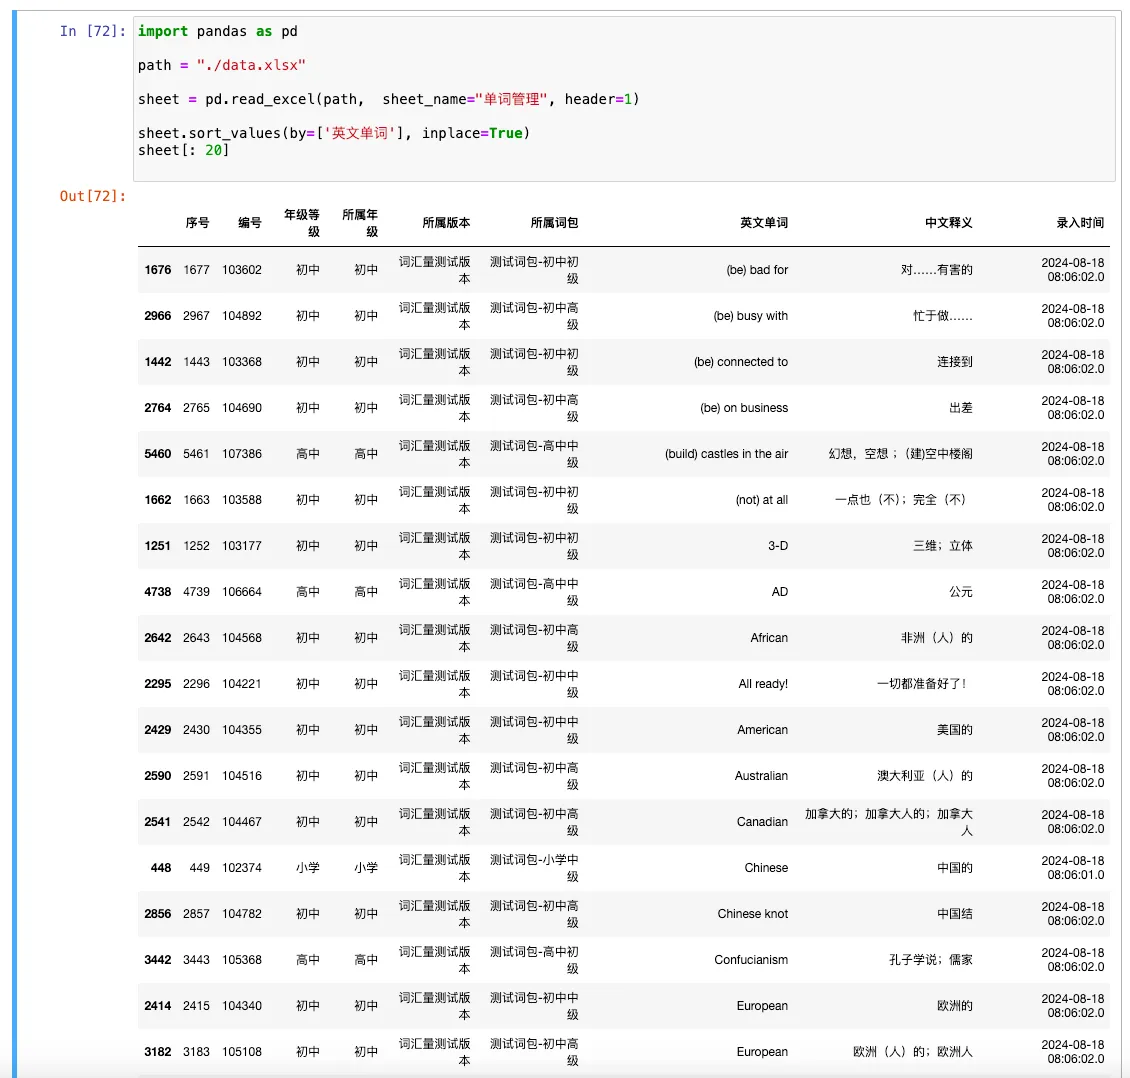
Task: Click the '(be) busy with' cell
Action: [x=750, y=316]
